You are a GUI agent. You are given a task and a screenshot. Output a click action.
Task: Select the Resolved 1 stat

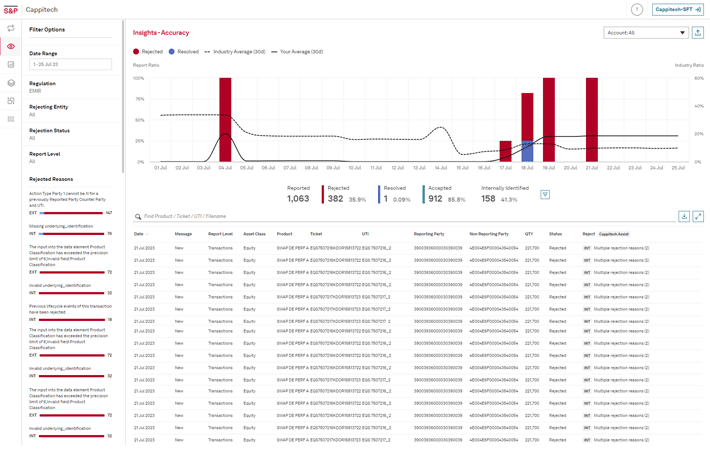395,194
